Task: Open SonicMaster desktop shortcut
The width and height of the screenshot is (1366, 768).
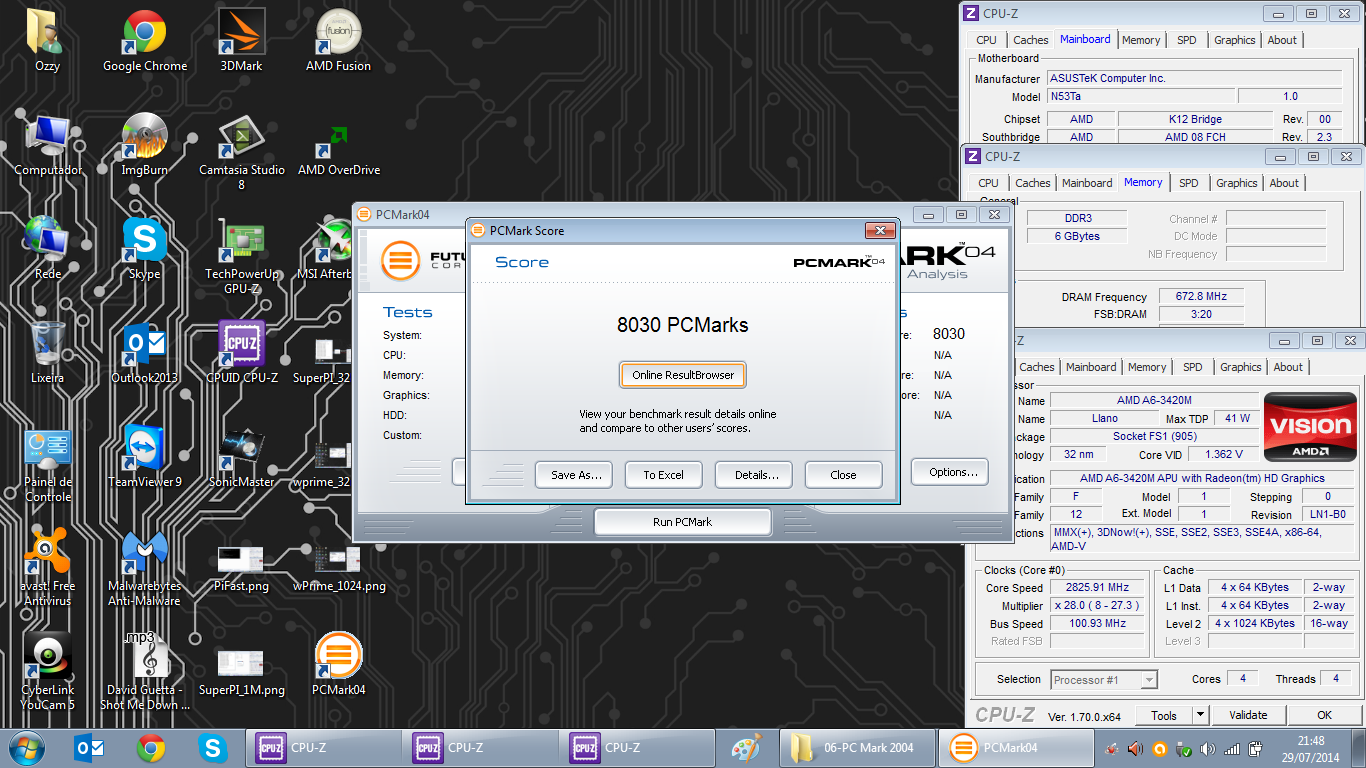Action: 241,456
